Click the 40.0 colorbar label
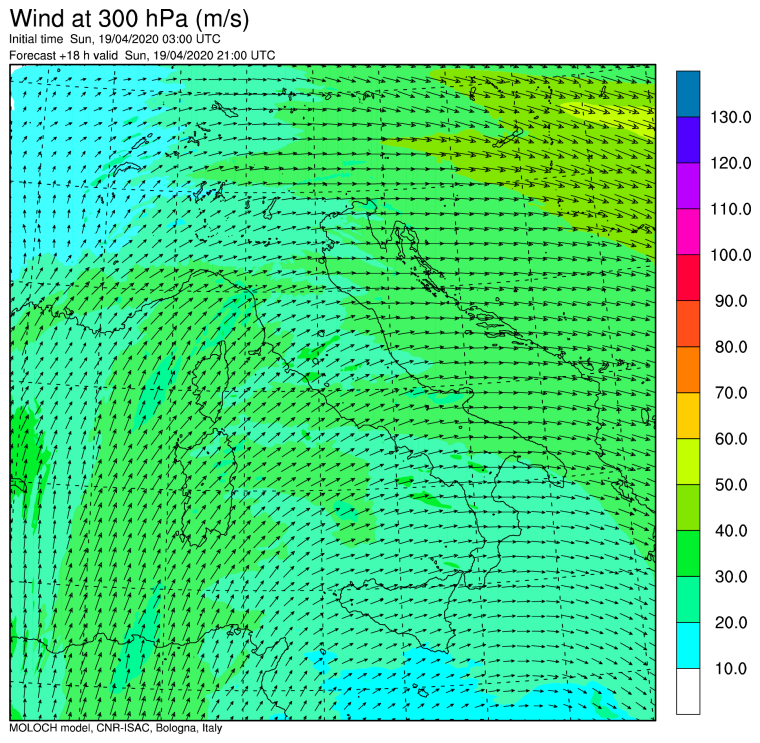 point(731,531)
